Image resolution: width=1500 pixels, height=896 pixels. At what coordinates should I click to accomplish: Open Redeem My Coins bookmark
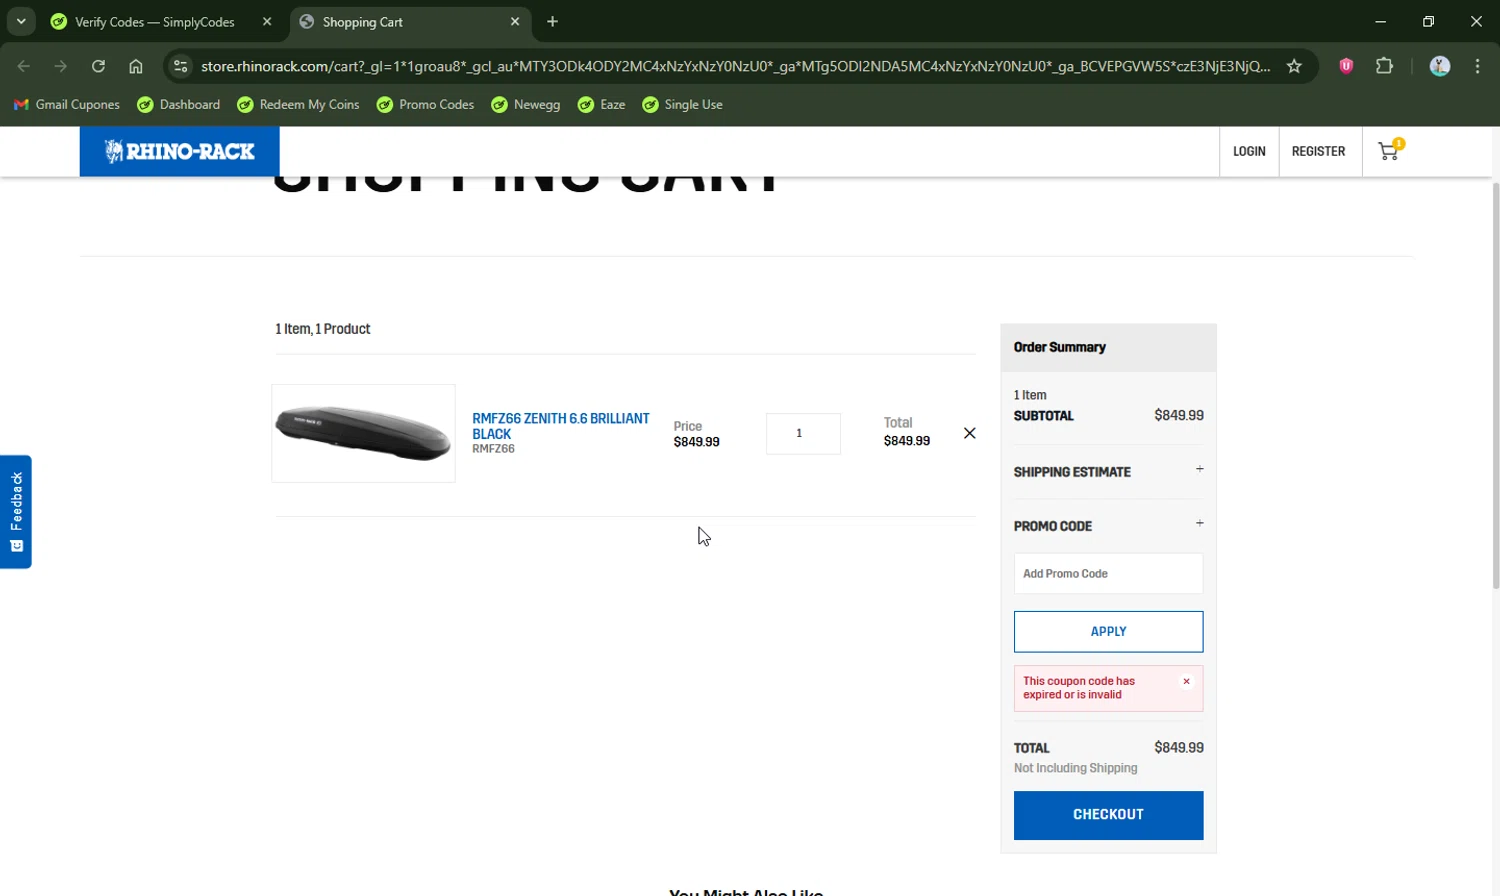tap(298, 104)
